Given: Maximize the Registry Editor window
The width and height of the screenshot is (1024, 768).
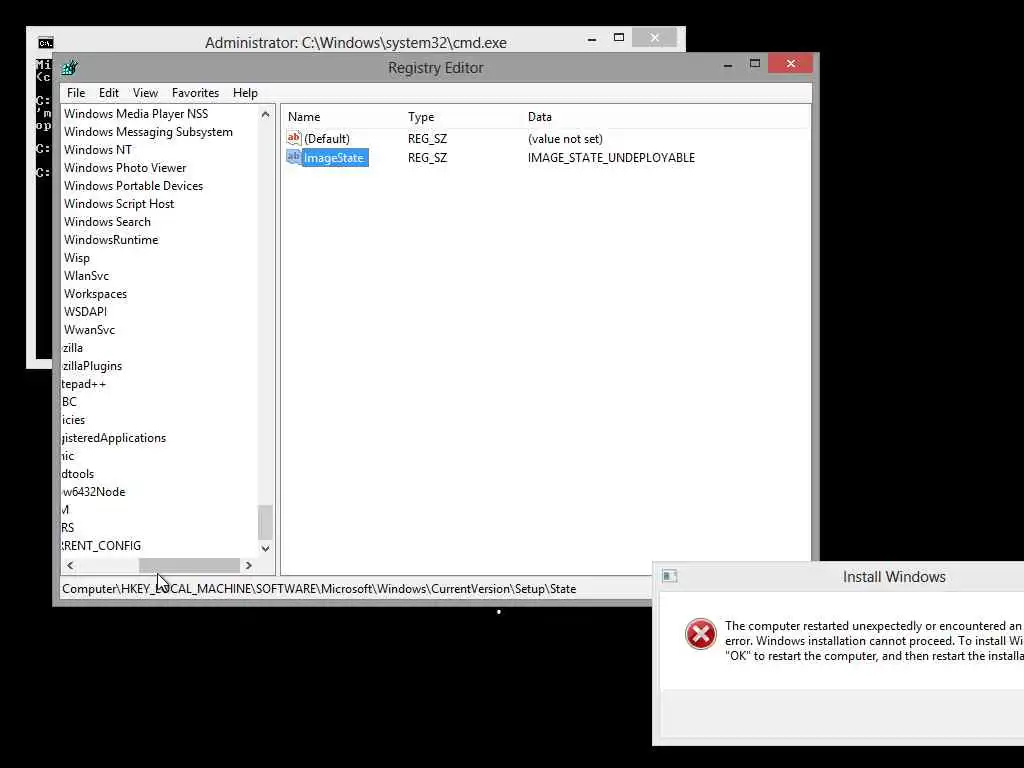Looking at the screenshot, I should click(x=755, y=64).
